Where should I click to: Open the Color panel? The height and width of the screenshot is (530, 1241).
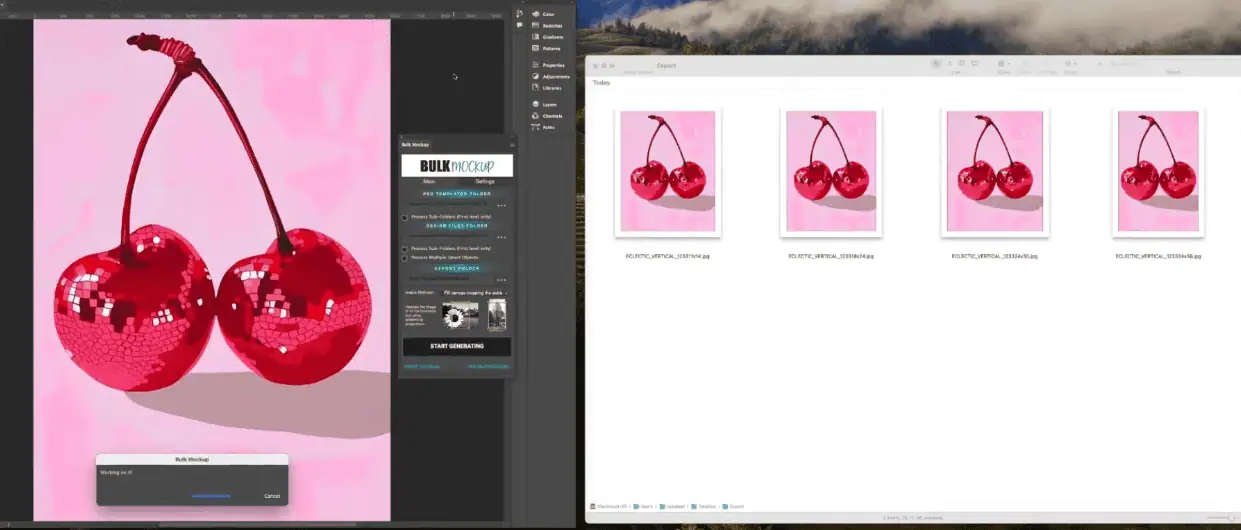pos(547,14)
